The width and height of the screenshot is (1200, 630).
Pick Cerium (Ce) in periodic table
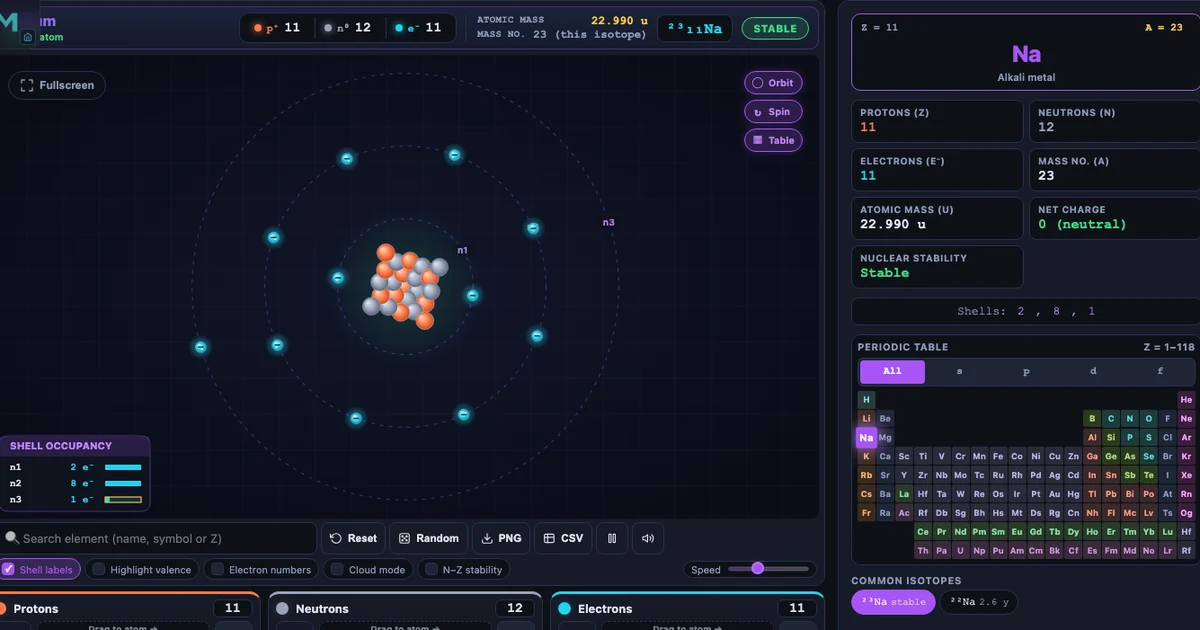coord(923,532)
